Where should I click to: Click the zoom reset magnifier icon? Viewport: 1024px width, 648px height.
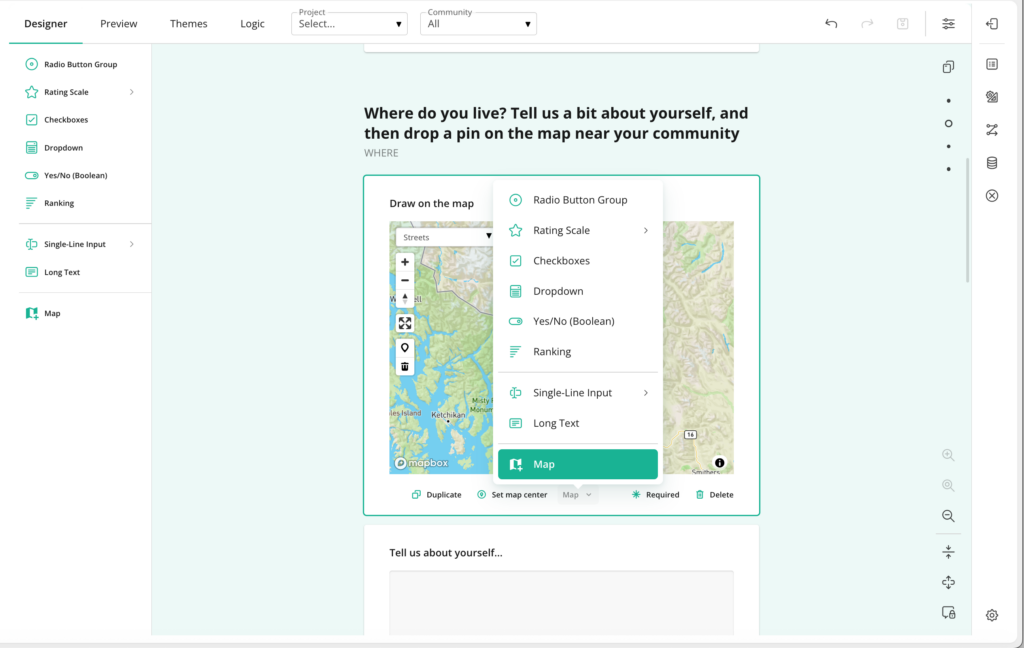click(x=948, y=485)
